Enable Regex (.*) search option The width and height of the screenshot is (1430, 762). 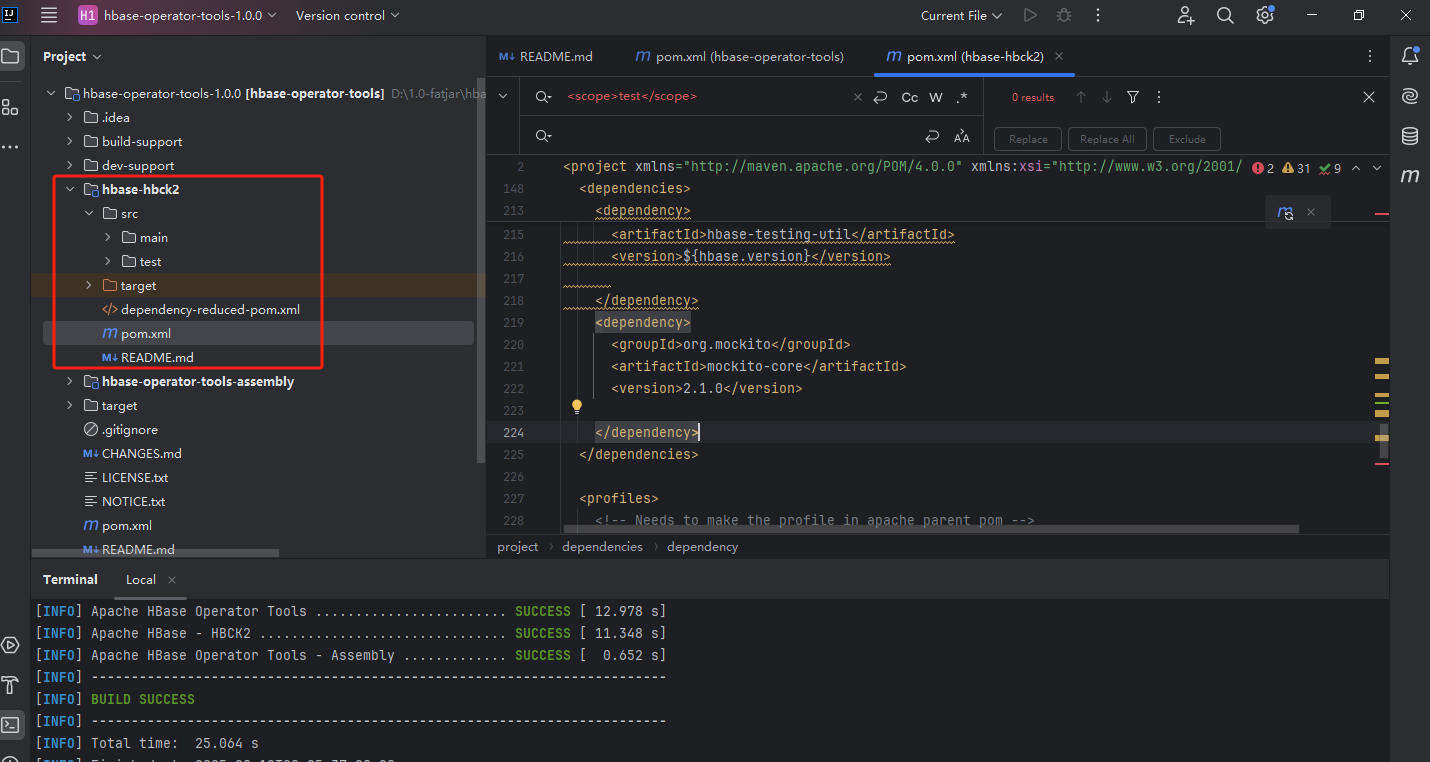click(x=962, y=97)
